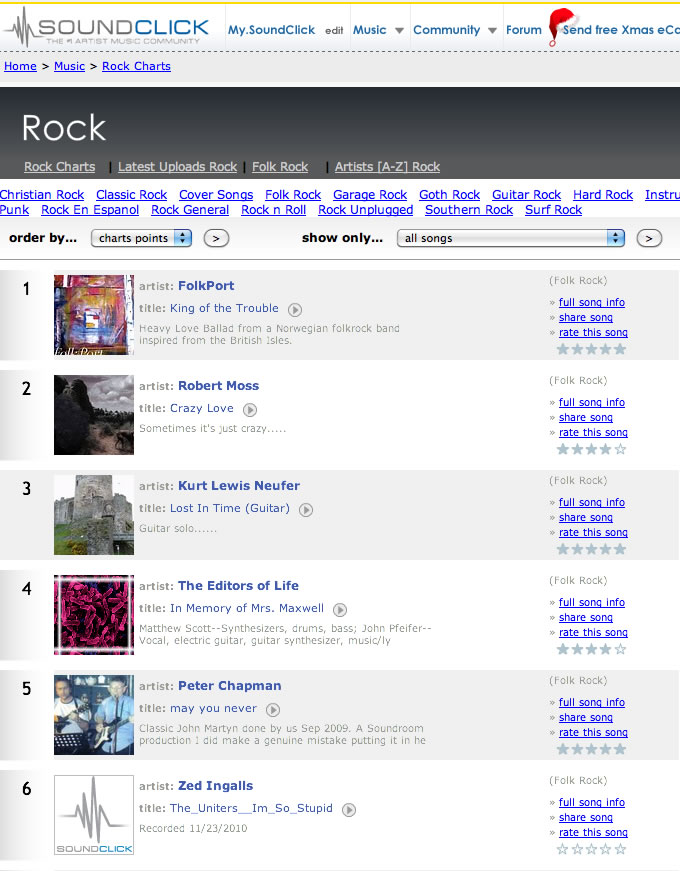The height and width of the screenshot is (871, 680).
Task: Open The Editors of Life thumbnail
Action: pos(94,615)
